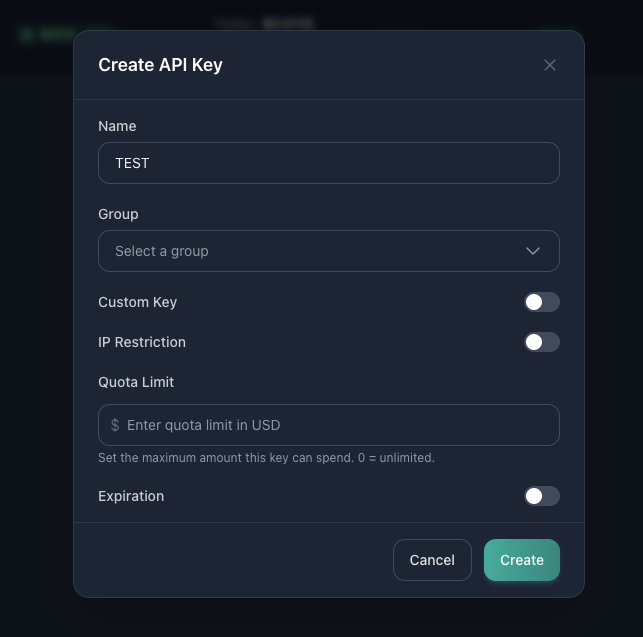Viewport: 643px width, 637px height.
Task: Click the dollar sign icon in quota field
Action: (x=115, y=425)
